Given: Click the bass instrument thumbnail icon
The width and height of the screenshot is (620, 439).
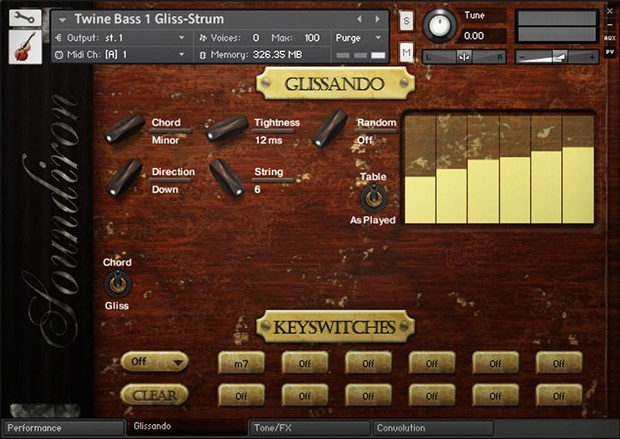Looking at the screenshot, I should tap(25, 47).
